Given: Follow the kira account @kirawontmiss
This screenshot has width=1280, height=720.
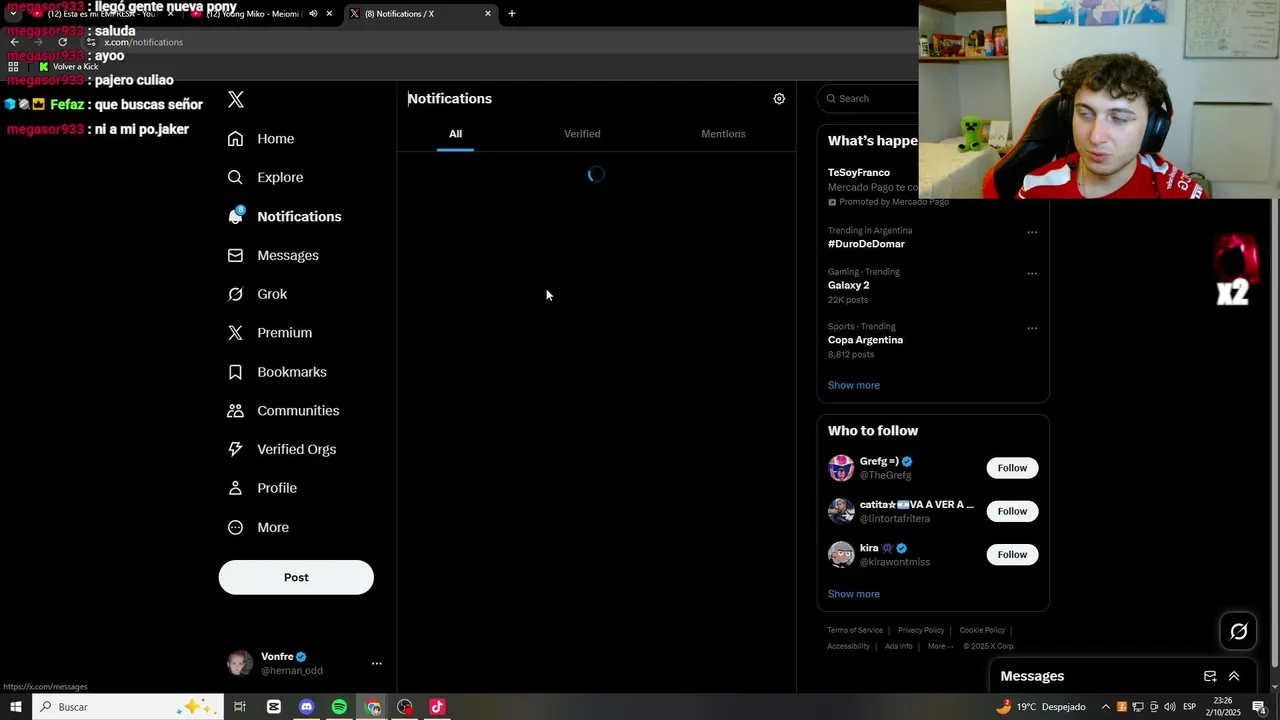Looking at the screenshot, I should click(1012, 554).
